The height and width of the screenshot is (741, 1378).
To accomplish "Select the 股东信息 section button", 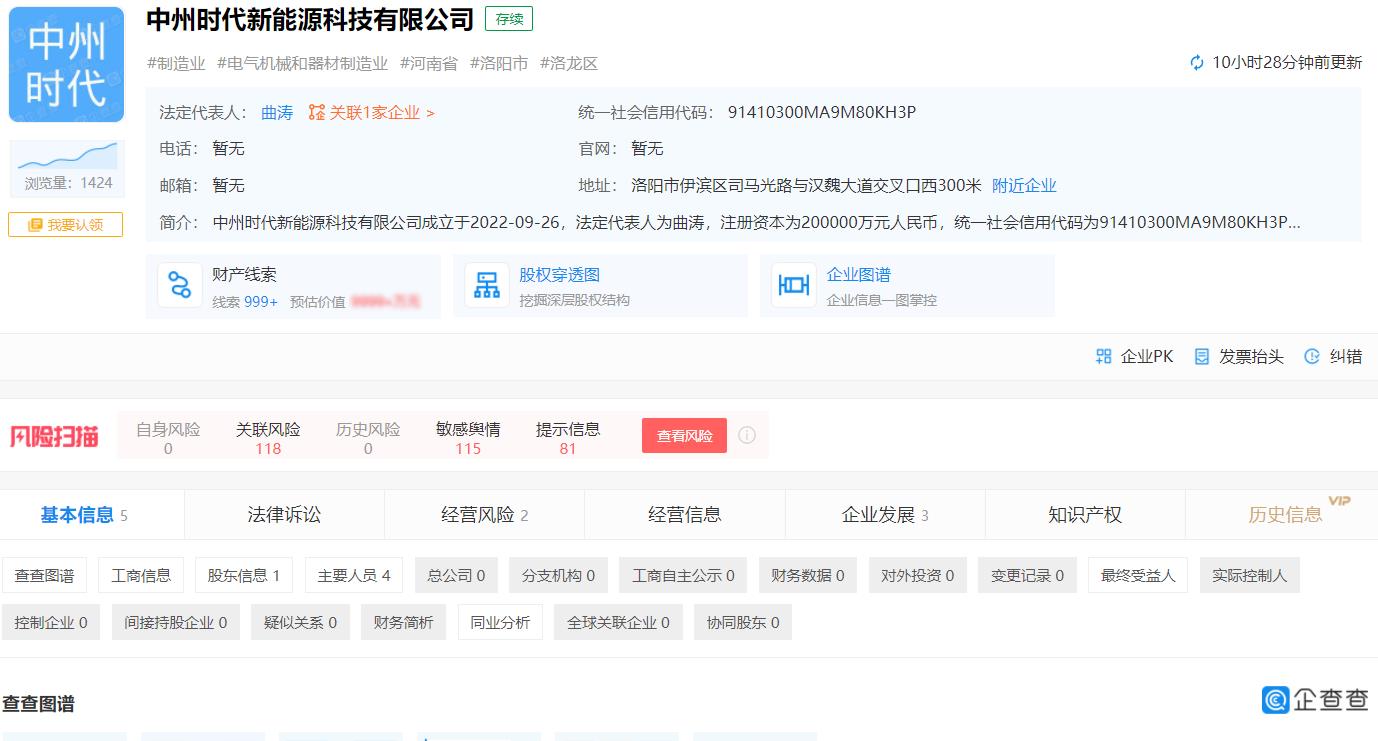I will pos(243,574).
